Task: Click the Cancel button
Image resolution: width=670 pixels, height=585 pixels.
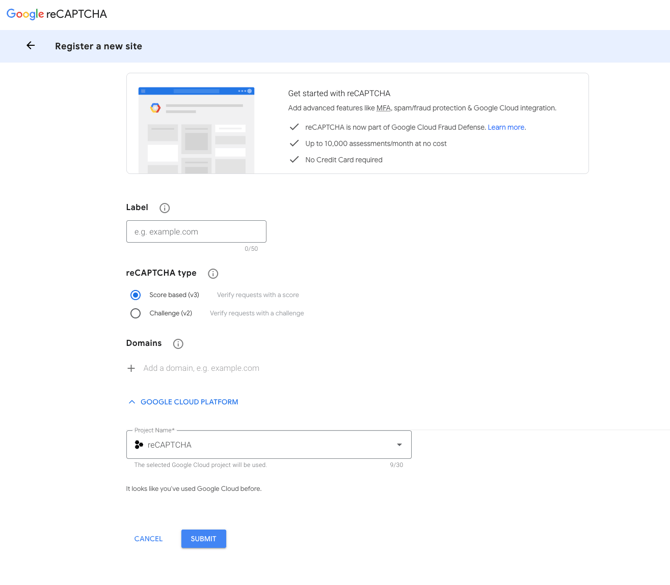Action: (148, 538)
